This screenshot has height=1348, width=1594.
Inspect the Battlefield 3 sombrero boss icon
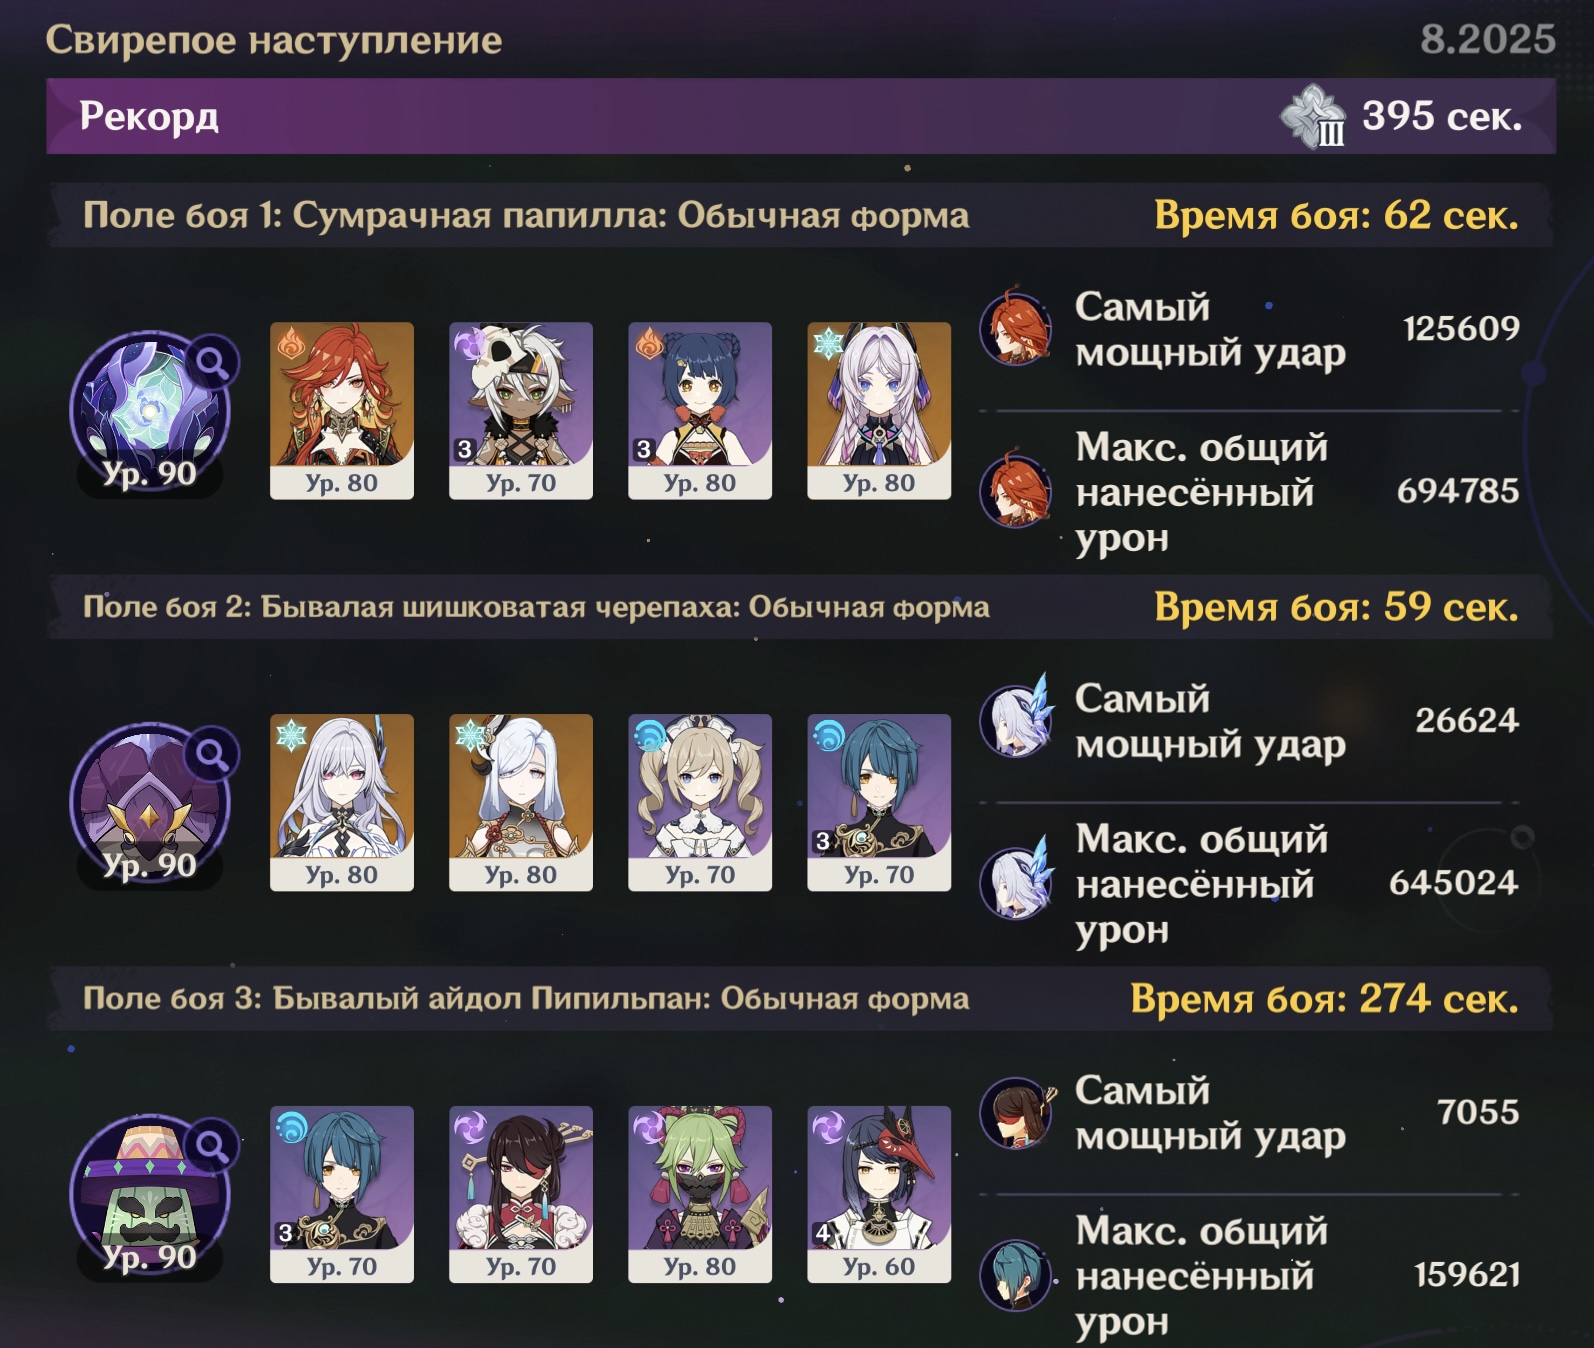pyautogui.click(x=149, y=1196)
